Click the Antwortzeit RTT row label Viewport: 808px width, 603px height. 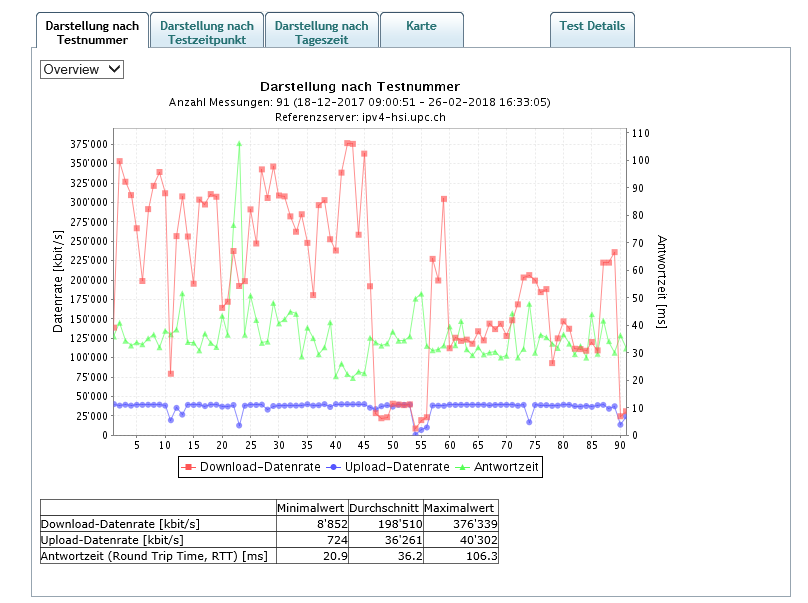pyautogui.click(x=157, y=555)
